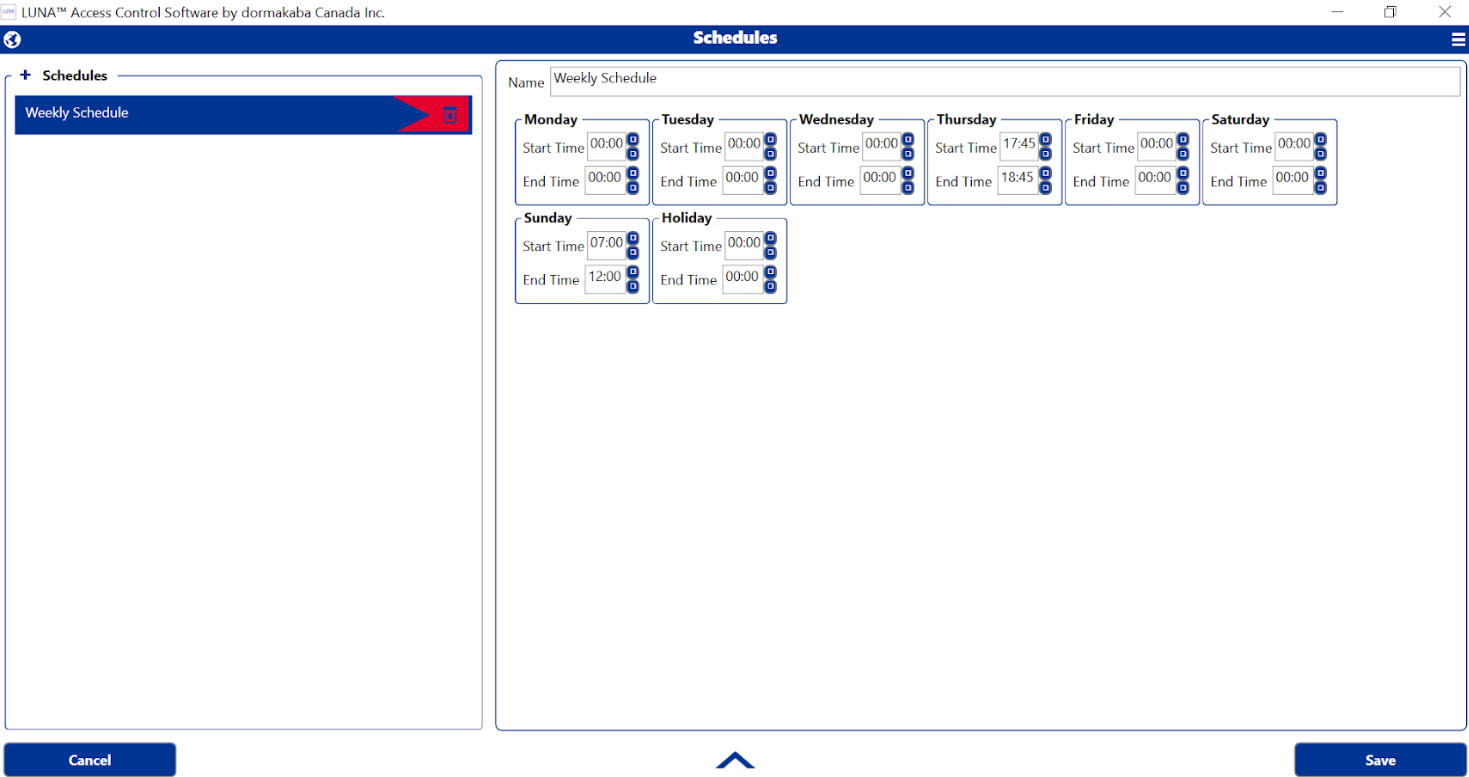Click the upper spinner button for Saturday Start Time

(x=1321, y=140)
